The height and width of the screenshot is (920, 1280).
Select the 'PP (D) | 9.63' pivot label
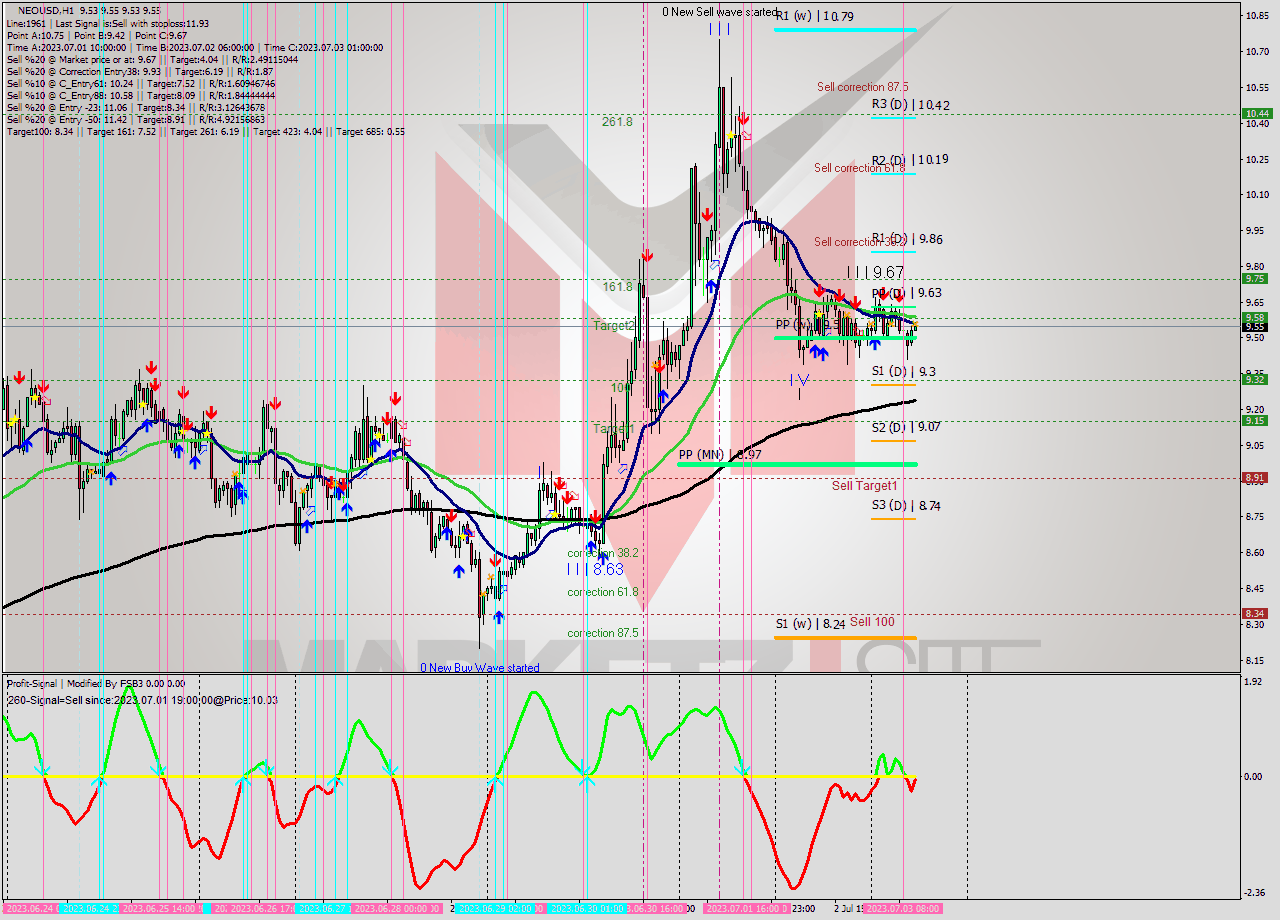point(906,293)
